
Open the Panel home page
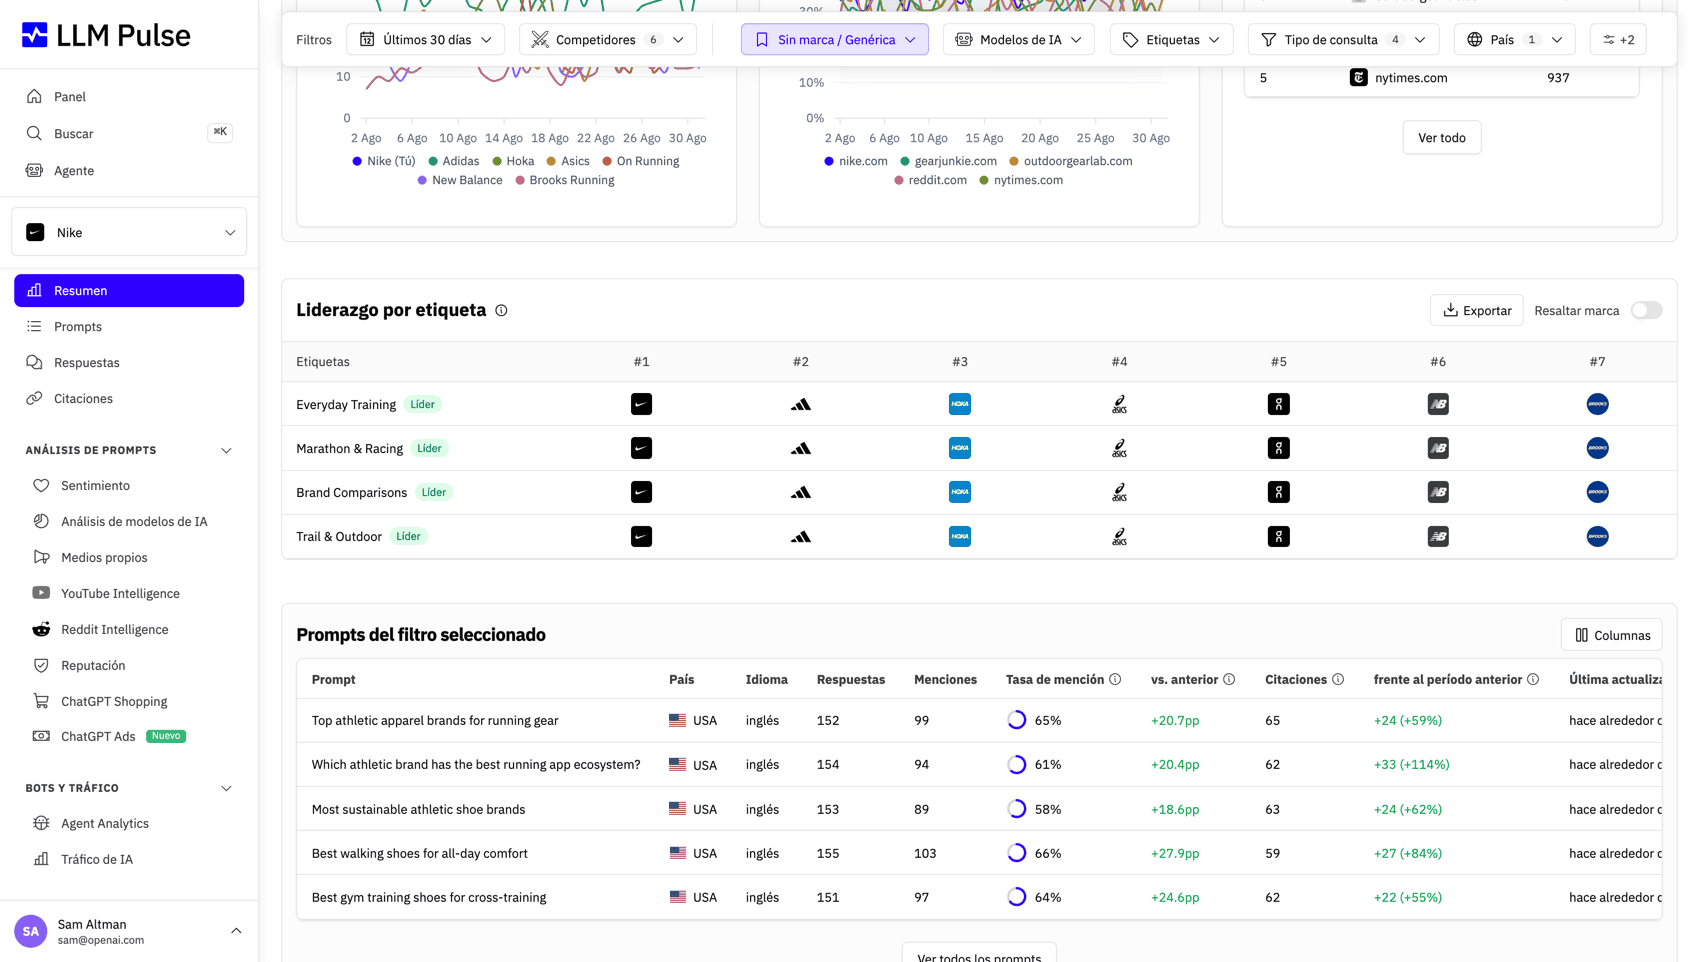[x=129, y=97]
